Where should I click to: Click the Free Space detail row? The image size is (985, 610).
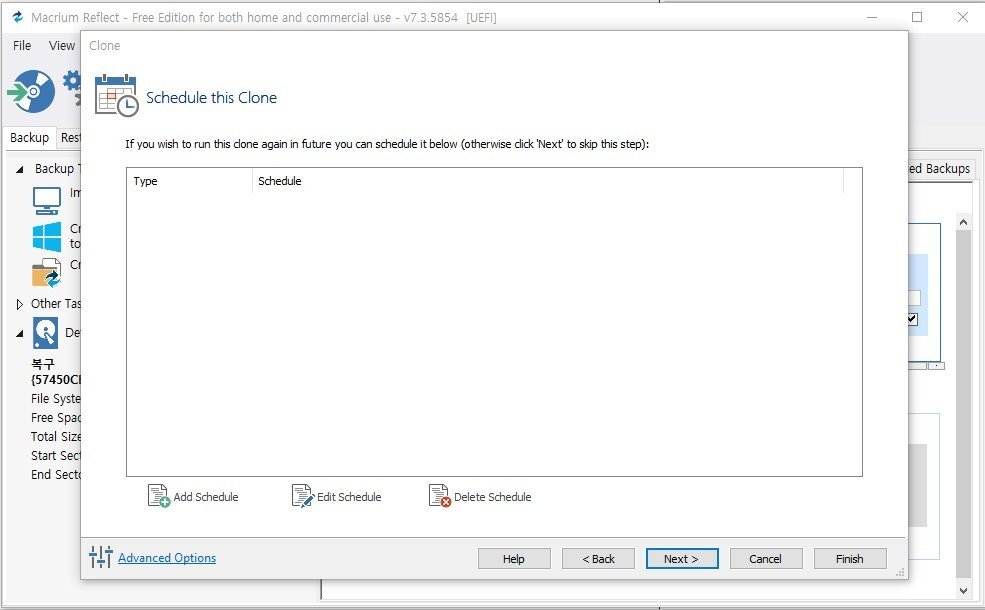coord(56,418)
